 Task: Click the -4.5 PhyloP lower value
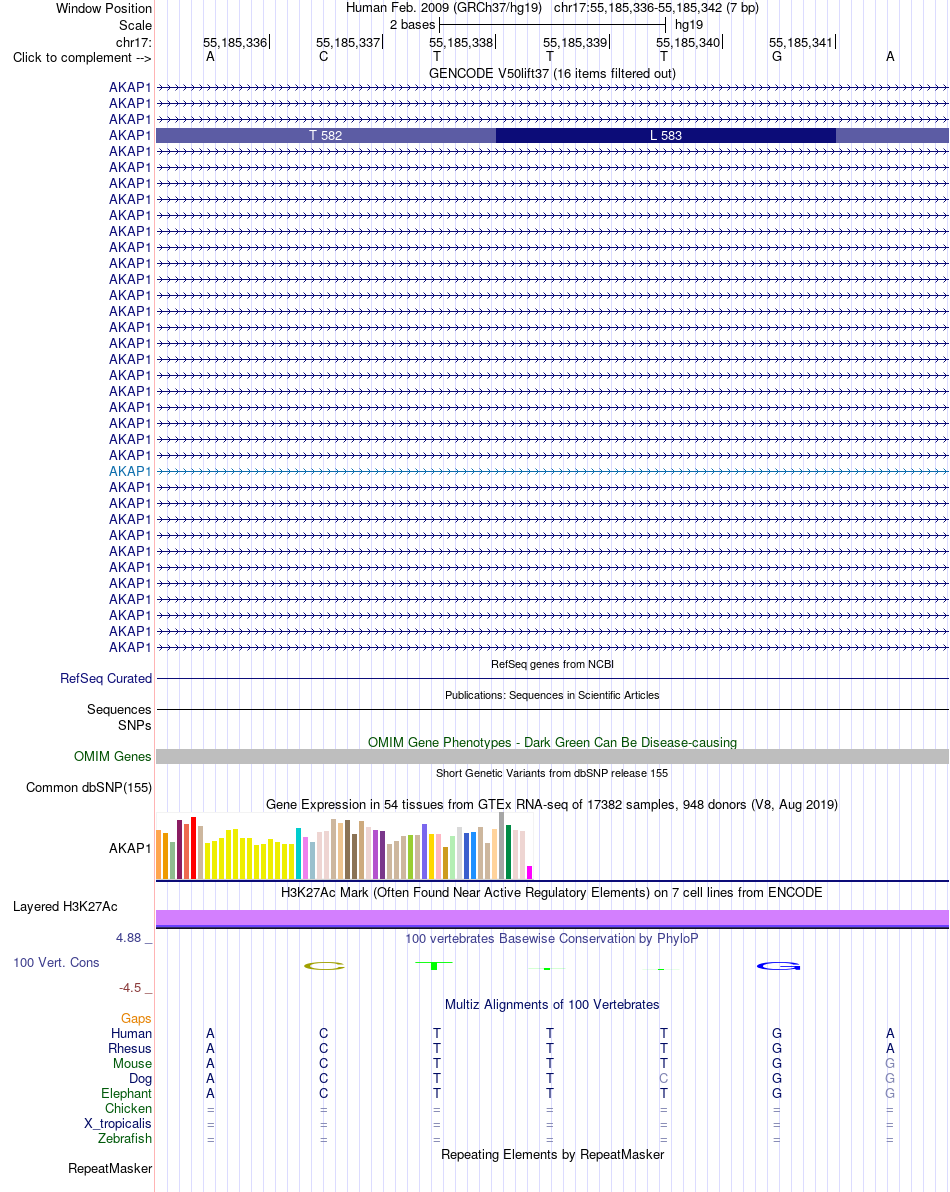[130, 988]
